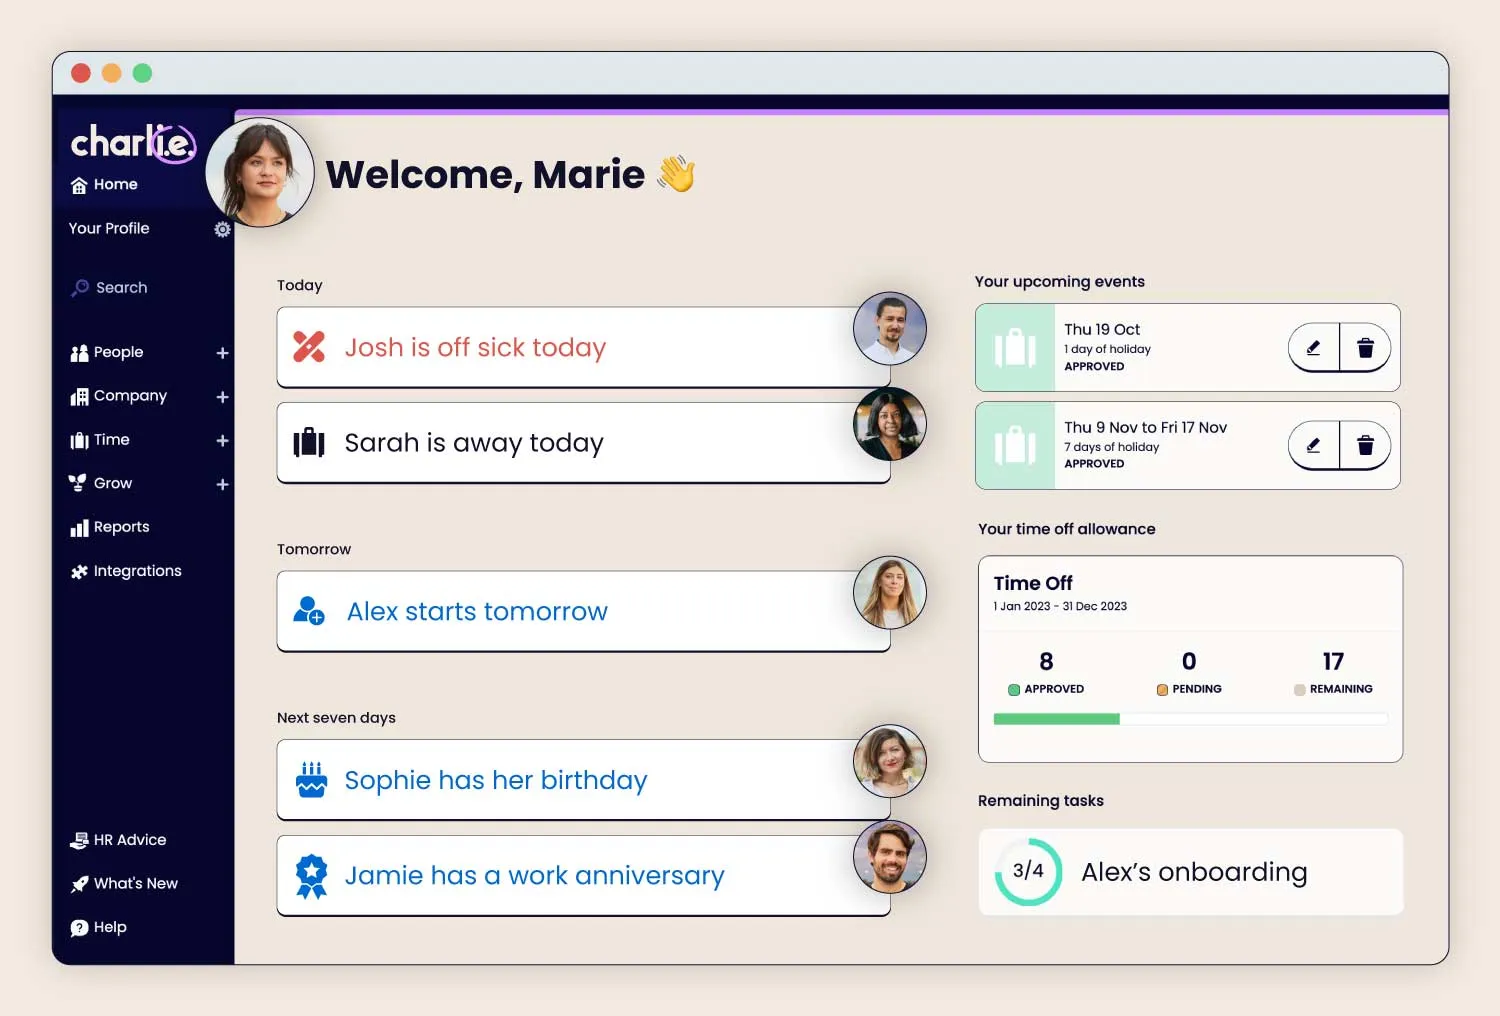The width and height of the screenshot is (1500, 1016).
Task: Click the profile settings gear icon
Action: [222, 229]
